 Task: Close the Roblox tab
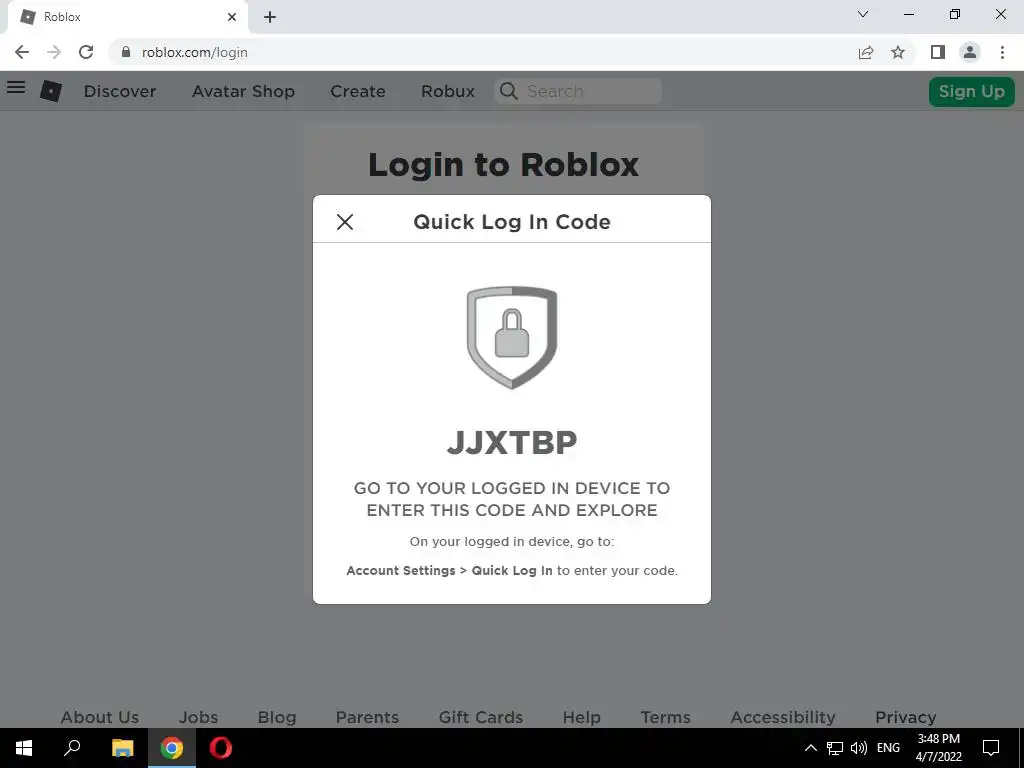(x=232, y=17)
